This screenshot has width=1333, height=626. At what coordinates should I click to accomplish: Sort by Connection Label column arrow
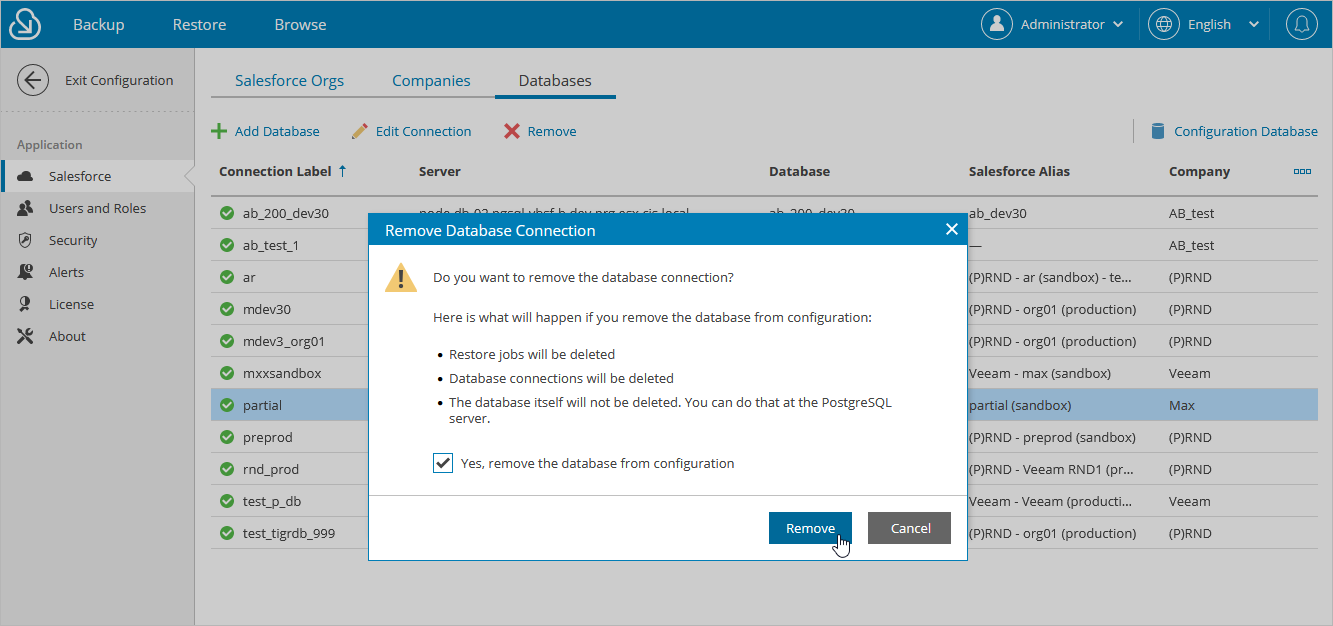pyautogui.click(x=343, y=171)
